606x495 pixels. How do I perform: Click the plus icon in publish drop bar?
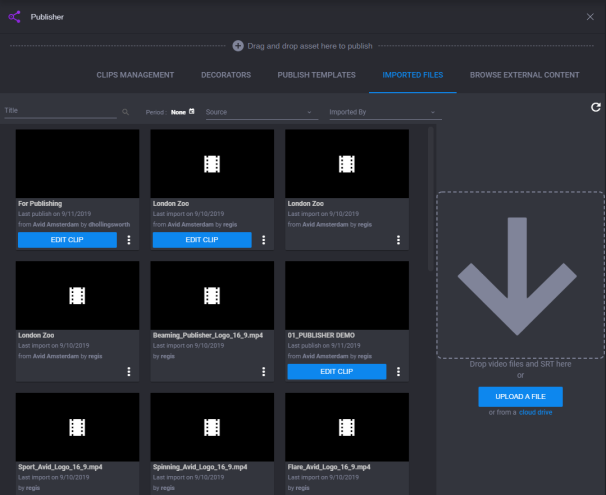click(238, 46)
